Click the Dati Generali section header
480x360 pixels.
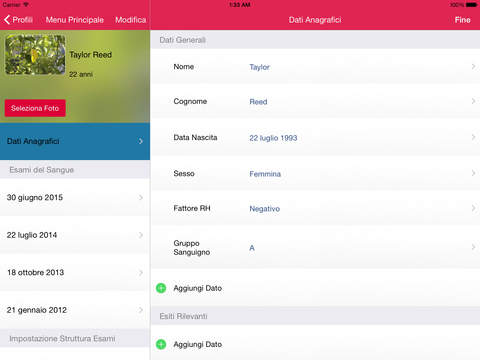[x=182, y=40]
